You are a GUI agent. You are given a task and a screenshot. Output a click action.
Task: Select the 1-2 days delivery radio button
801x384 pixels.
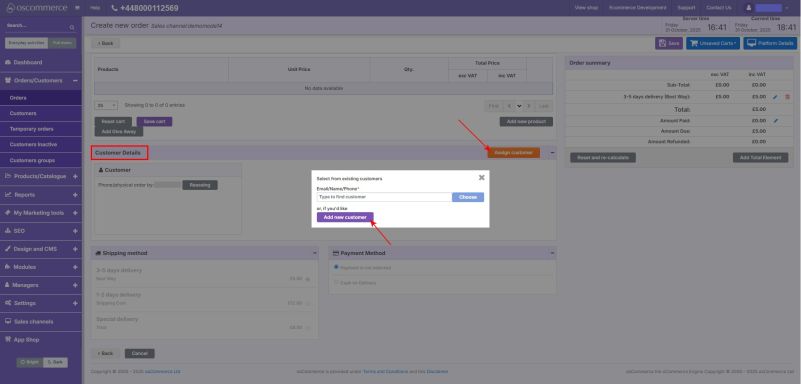[x=308, y=303]
